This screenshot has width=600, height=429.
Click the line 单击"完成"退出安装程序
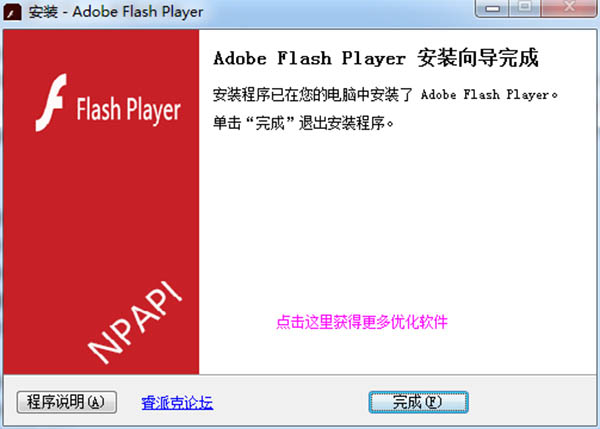[x=303, y=123]
